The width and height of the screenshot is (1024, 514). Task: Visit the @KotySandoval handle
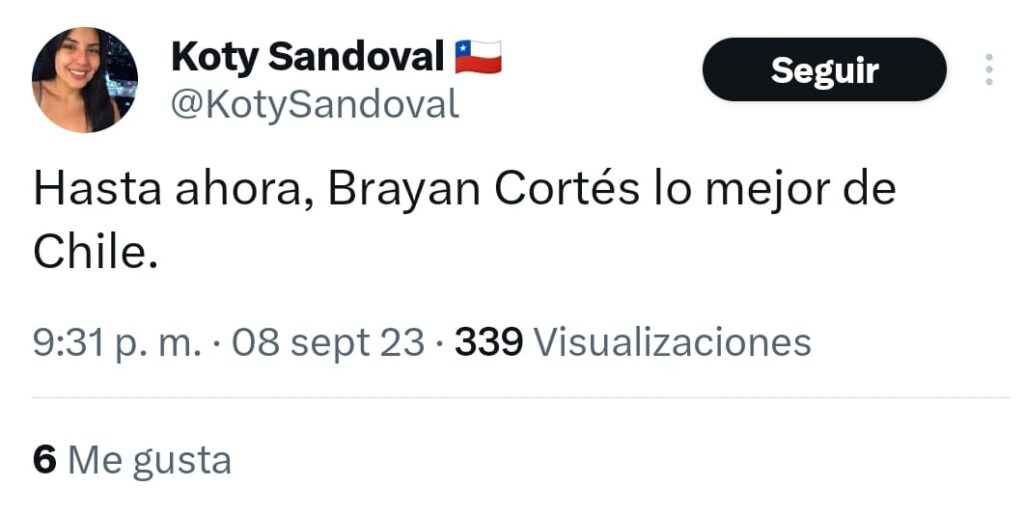[315, 104]
